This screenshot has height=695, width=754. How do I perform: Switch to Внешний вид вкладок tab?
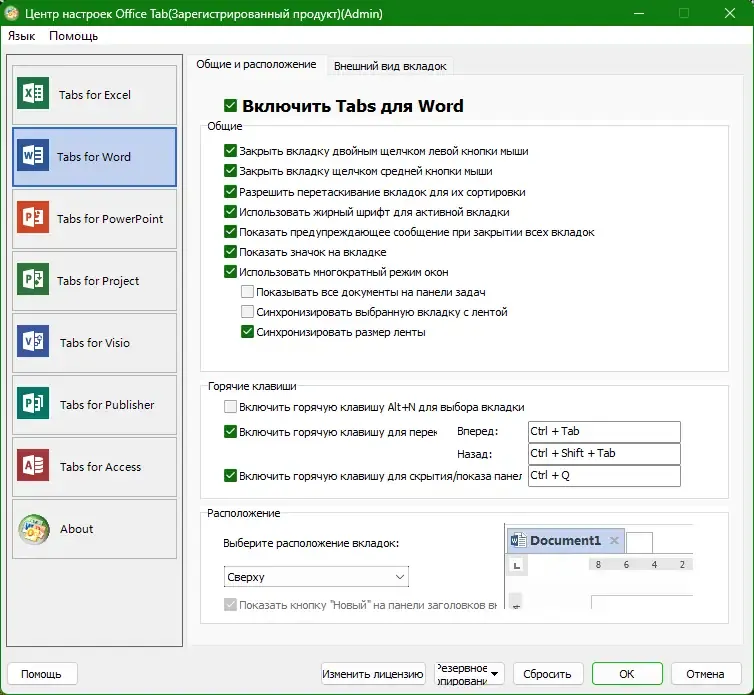(x=390, y=66)
